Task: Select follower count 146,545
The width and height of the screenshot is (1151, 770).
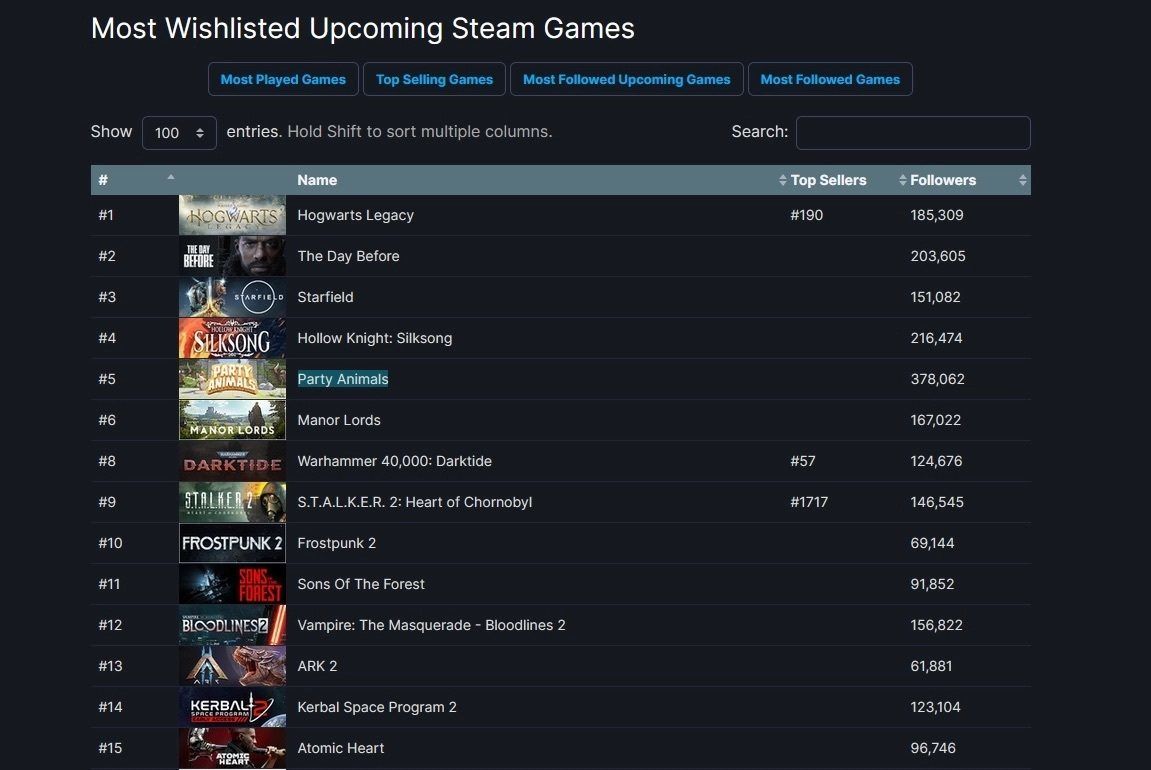Action: (937, 502)
